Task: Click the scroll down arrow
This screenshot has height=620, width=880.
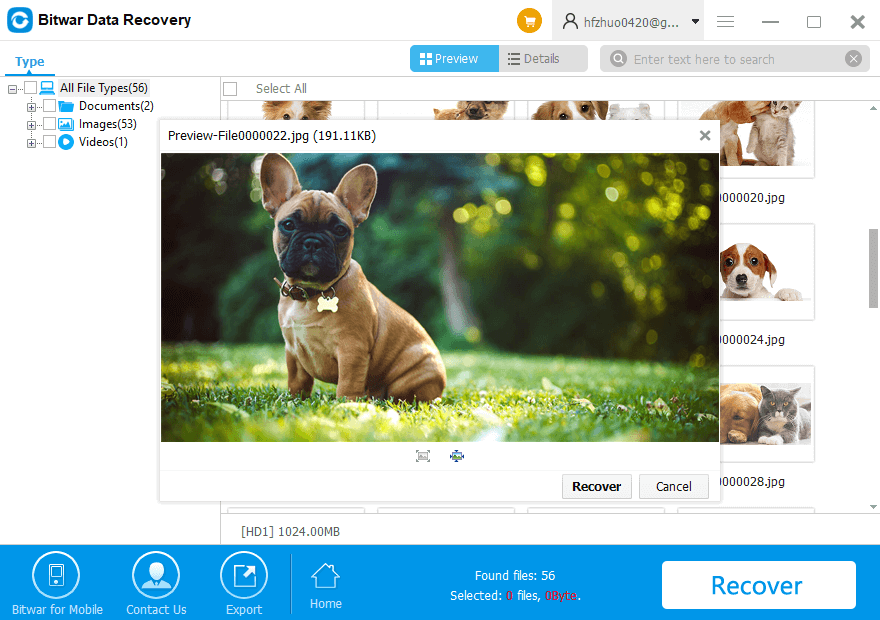Action: tap(873, 507)
